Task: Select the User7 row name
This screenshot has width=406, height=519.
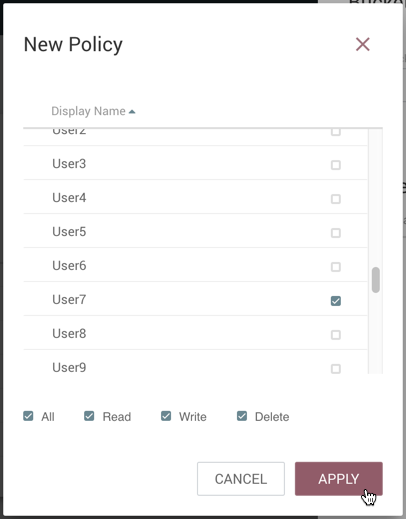Action: click(69, 299)
